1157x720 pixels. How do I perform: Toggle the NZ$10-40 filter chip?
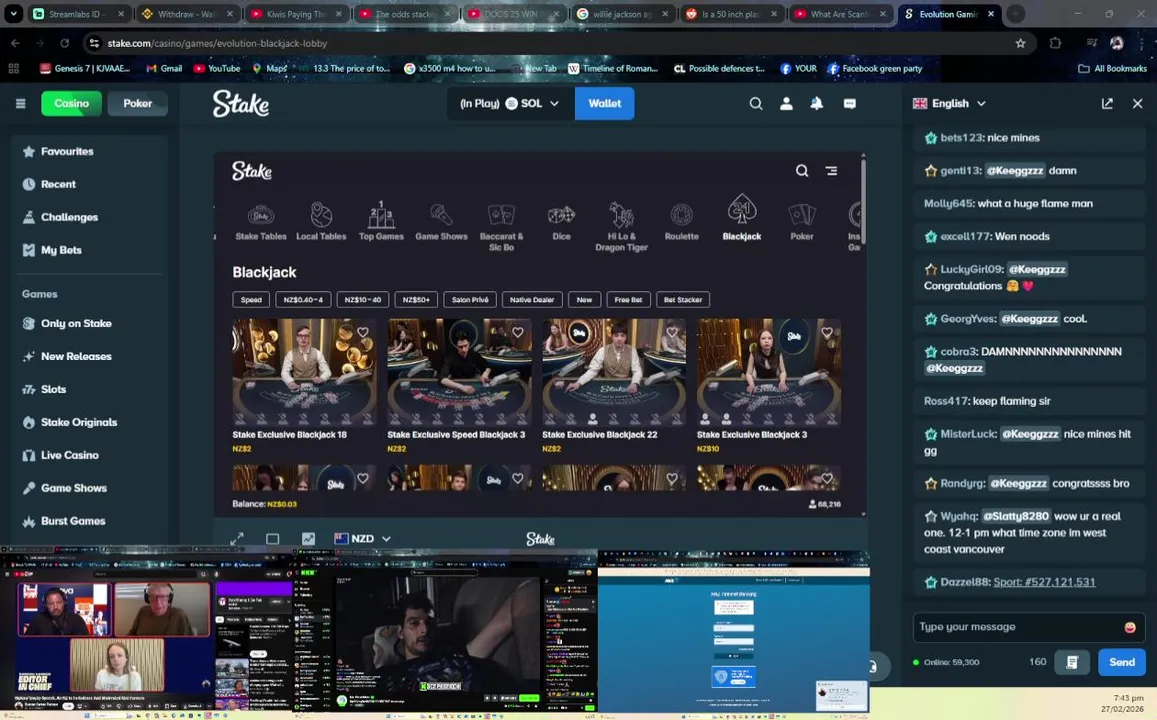(x=362, y=300)
